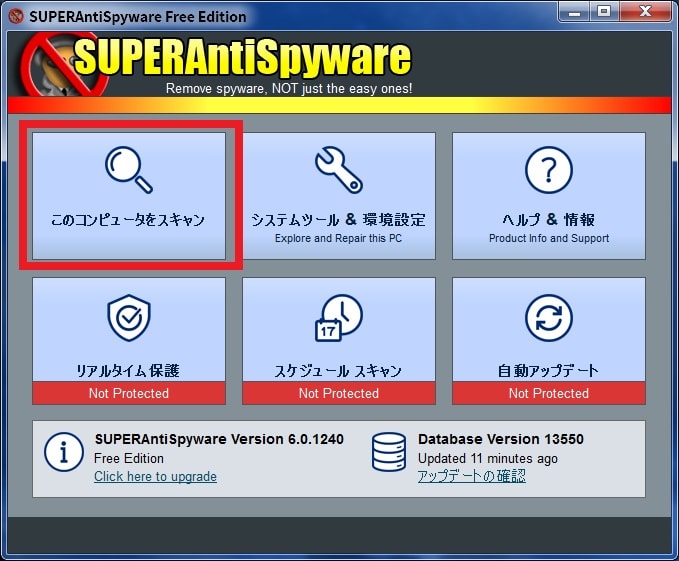The image size is (679, 561).
Task: Minimize the SUPERAntiSpyware window
Action: click(574, 12)
